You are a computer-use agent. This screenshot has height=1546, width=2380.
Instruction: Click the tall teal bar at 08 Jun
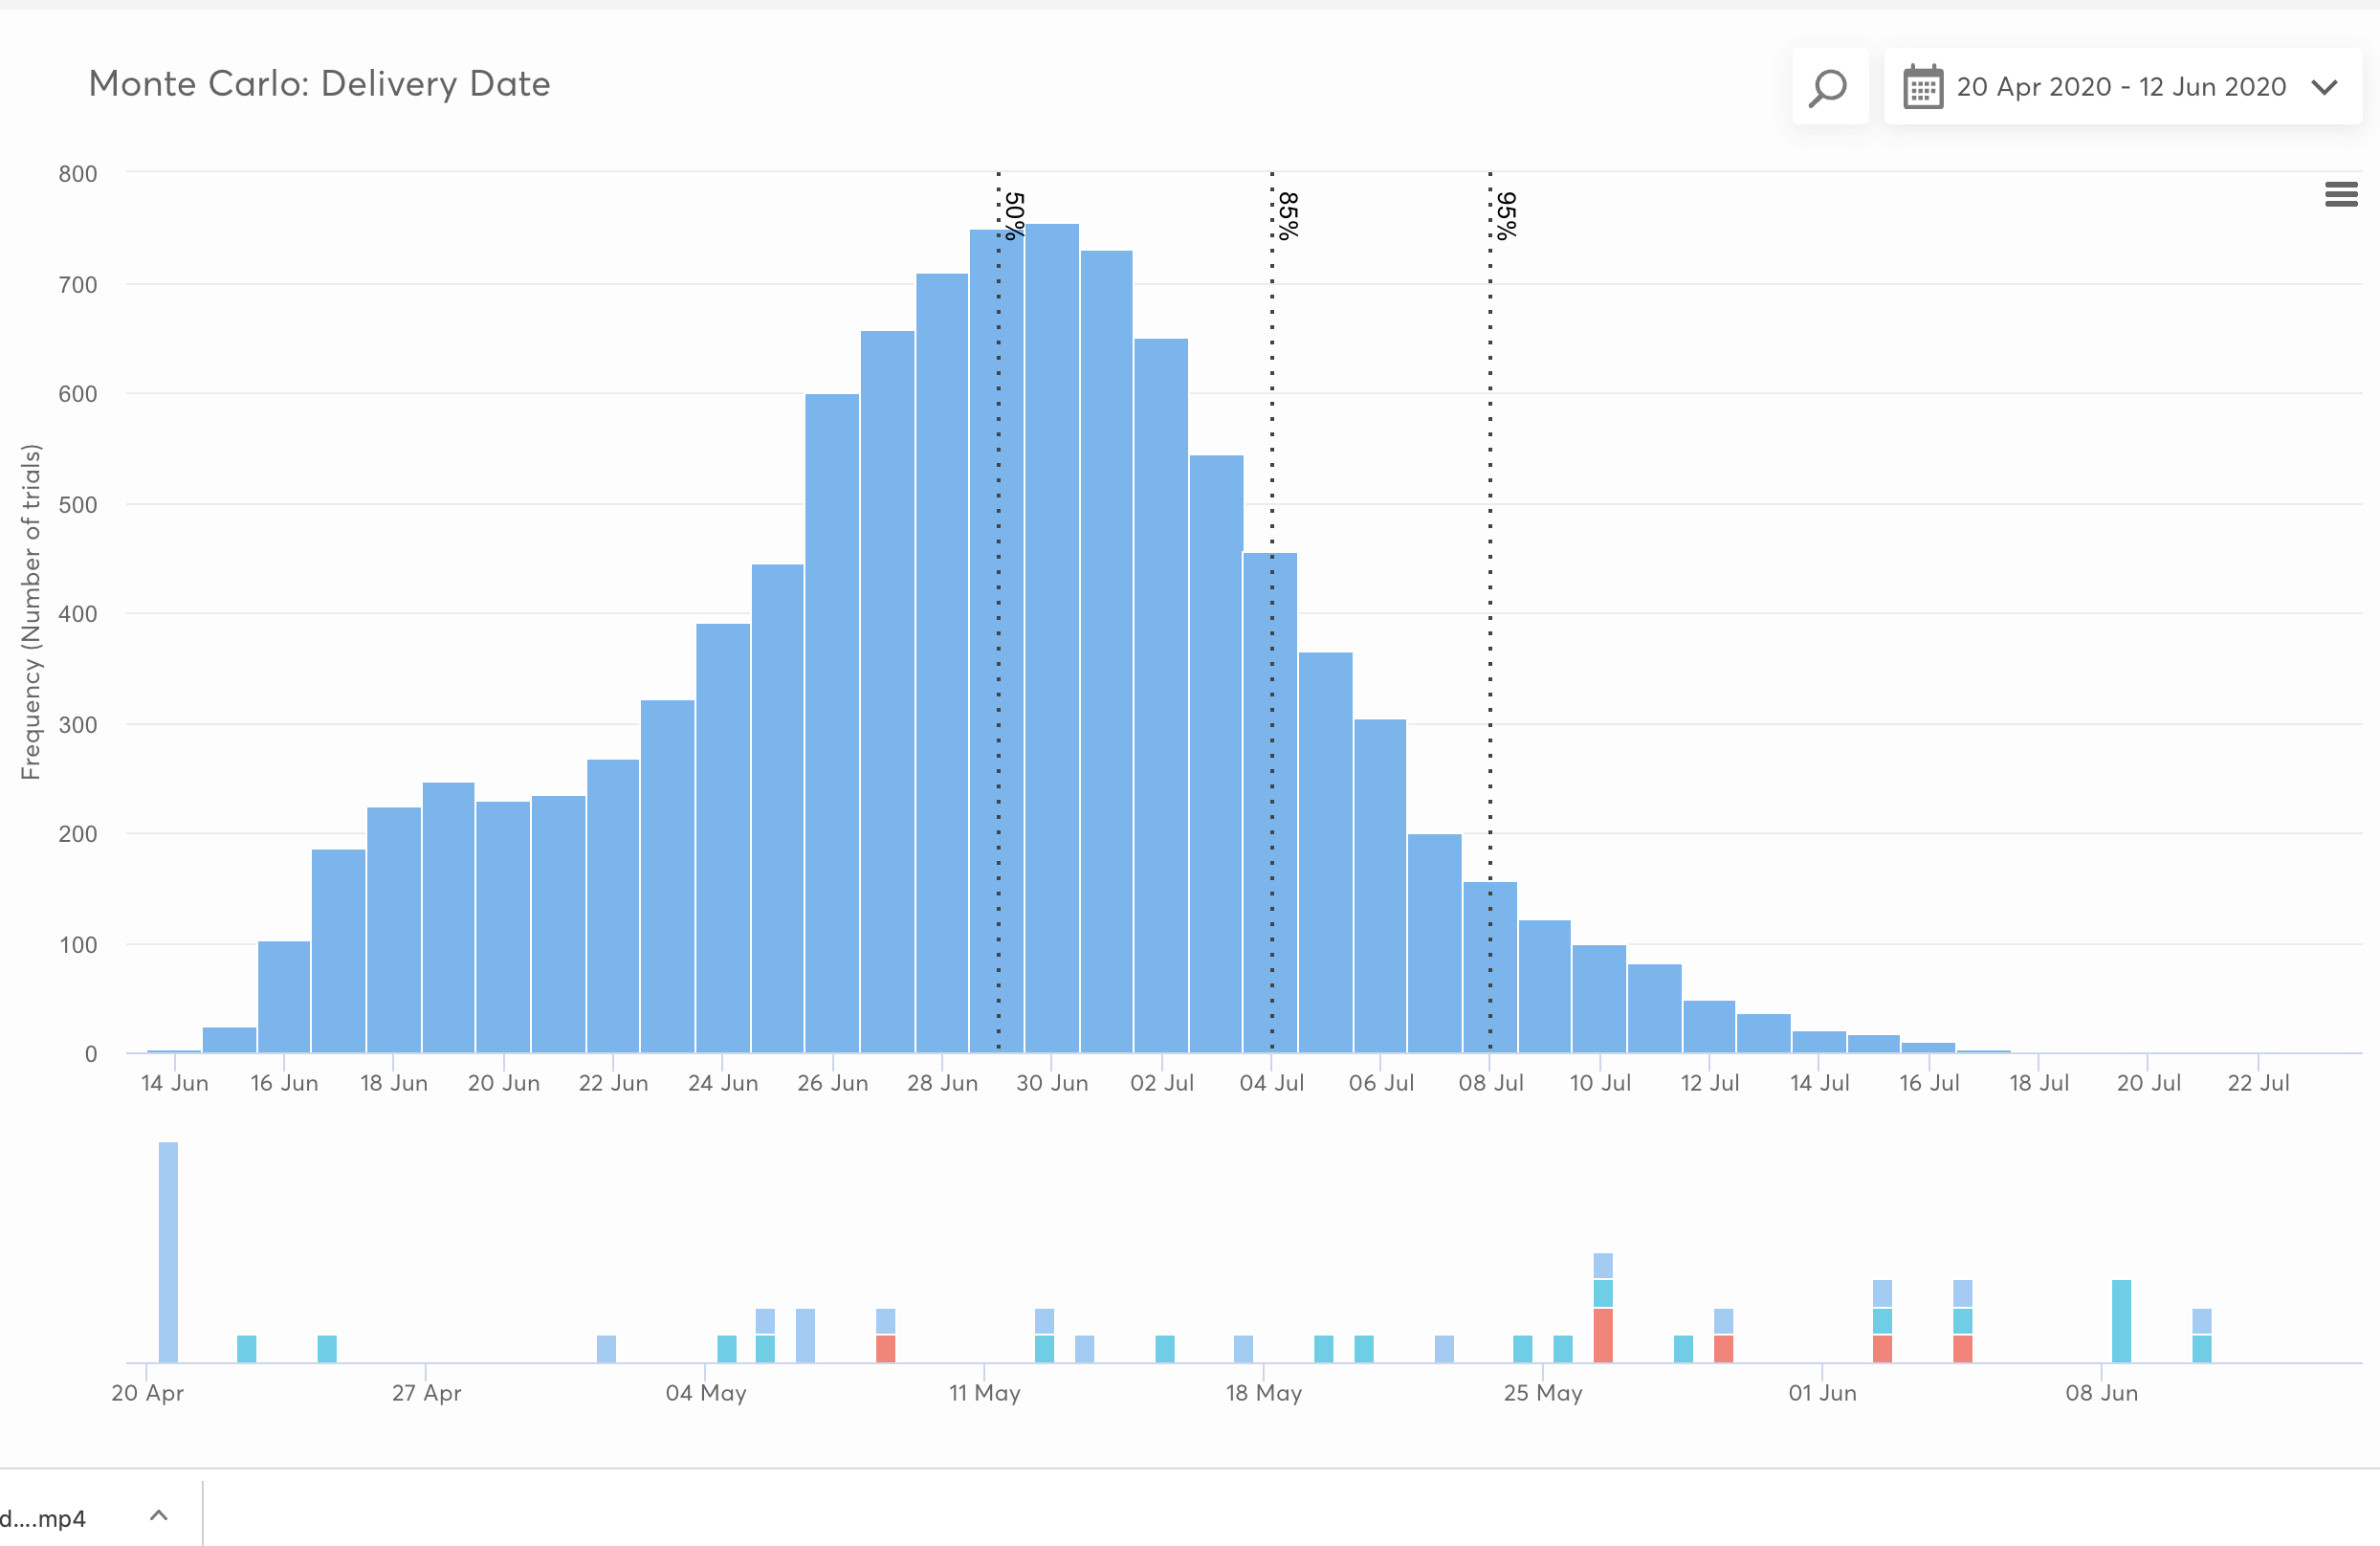2121,1320
